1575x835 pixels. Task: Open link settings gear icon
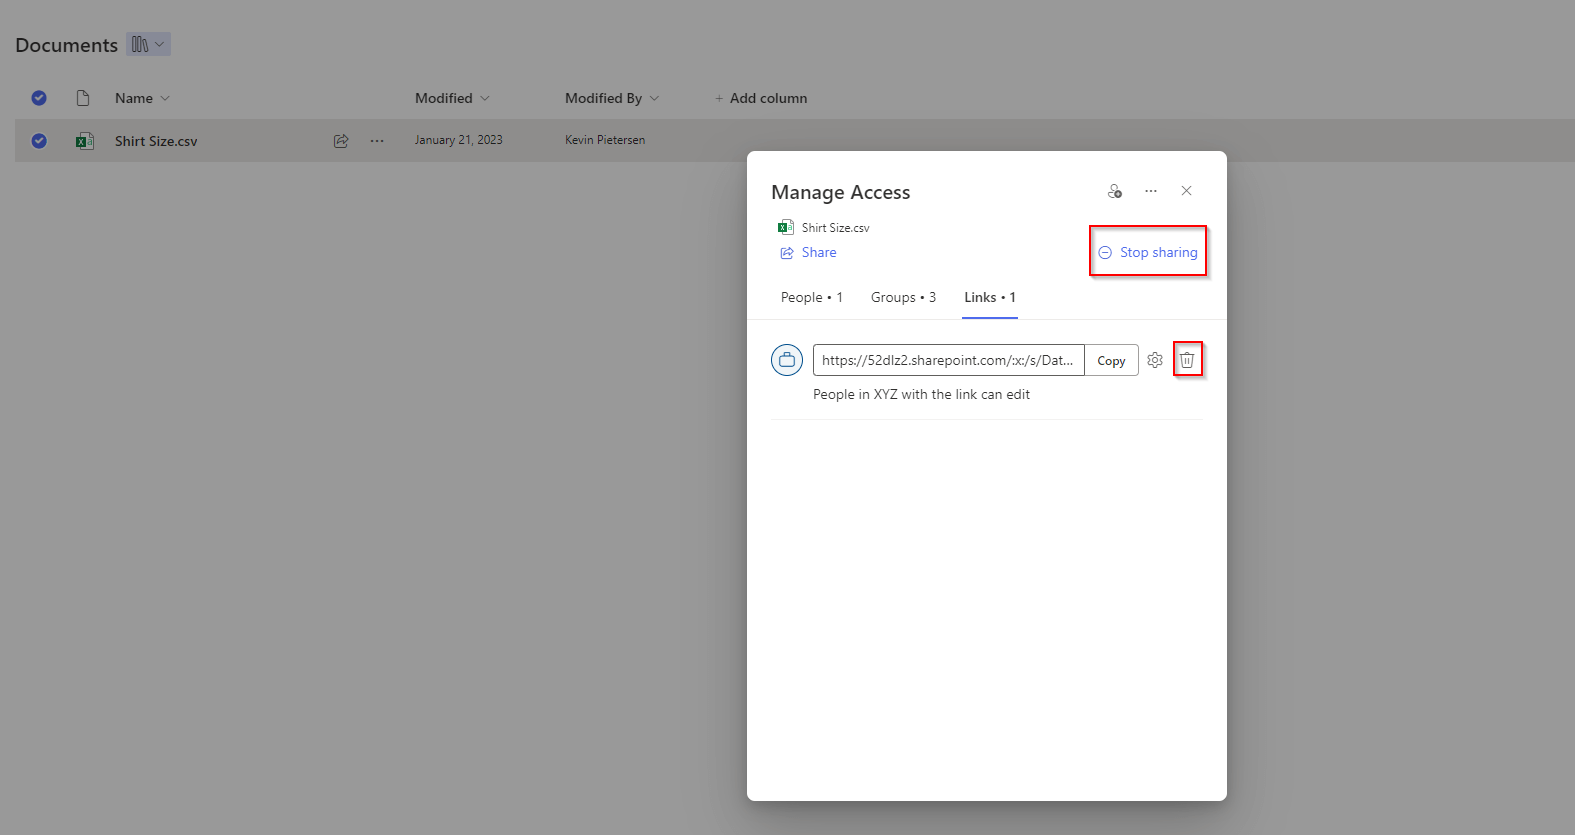pos(1155,360)
